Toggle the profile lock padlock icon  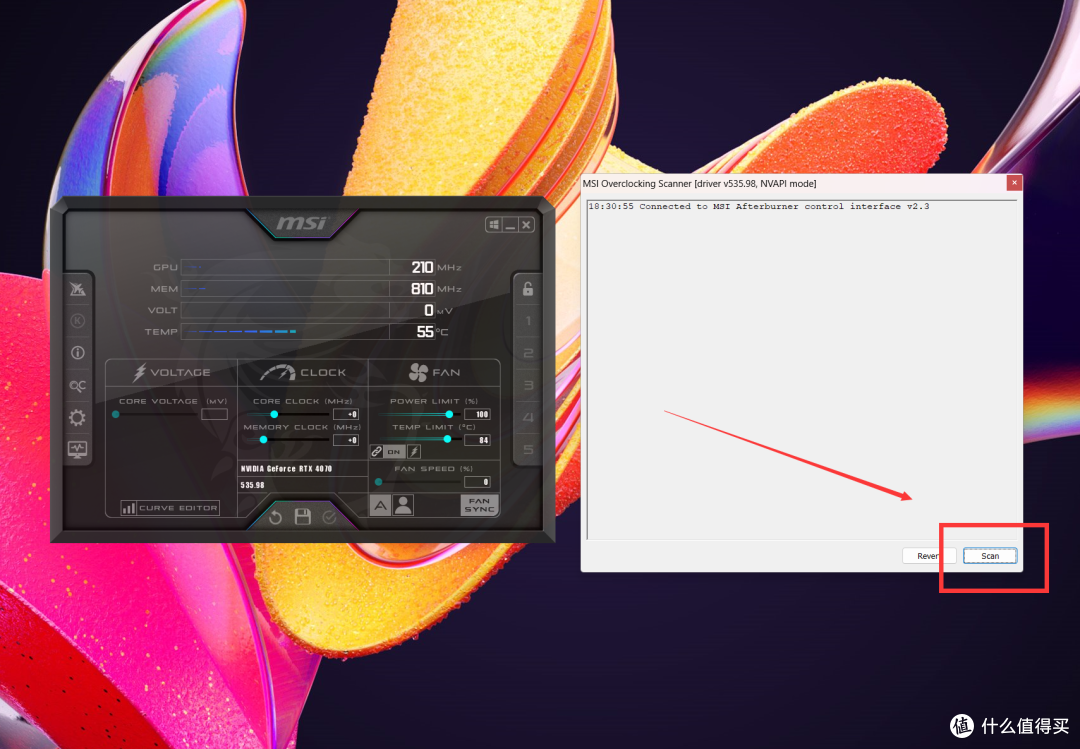(528, 289)
